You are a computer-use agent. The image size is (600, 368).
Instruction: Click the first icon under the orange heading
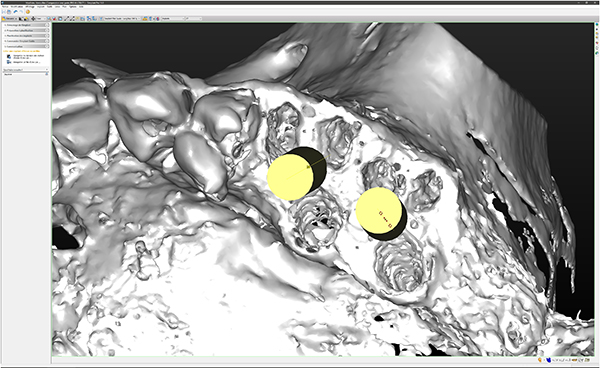click(x=9, y=57)
